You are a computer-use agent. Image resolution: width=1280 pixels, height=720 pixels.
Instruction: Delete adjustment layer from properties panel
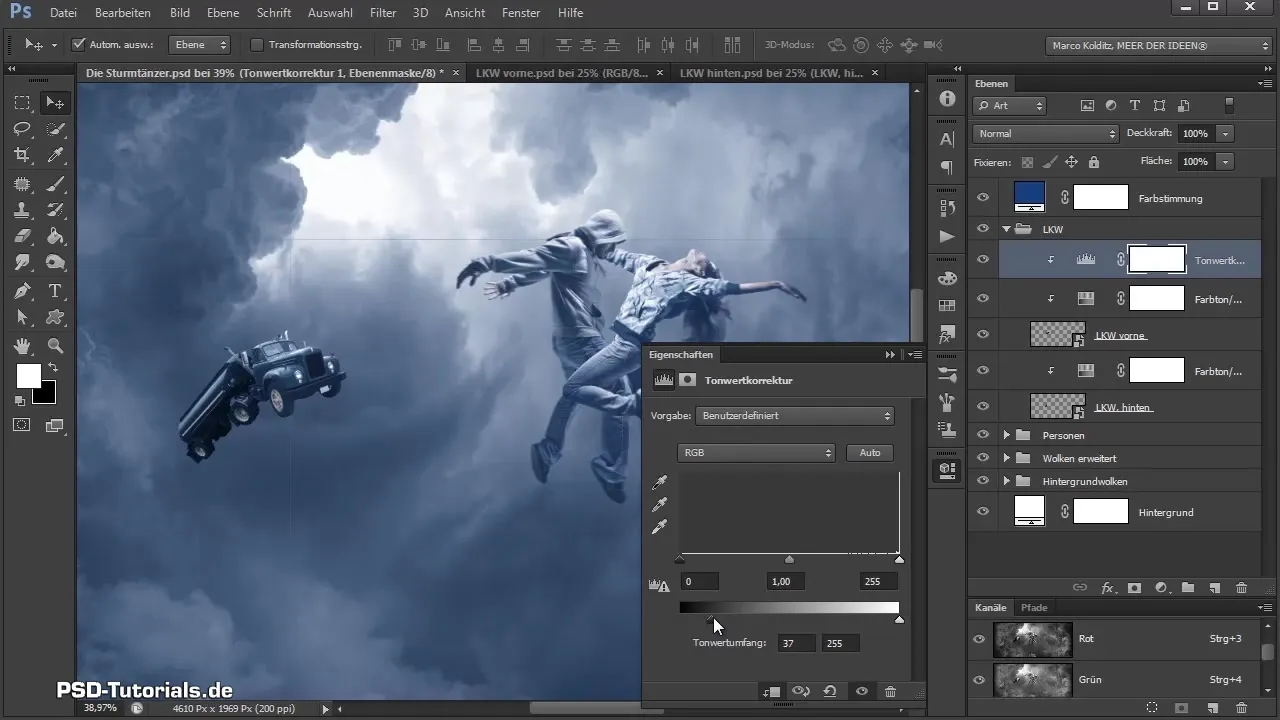coord(890,691)
